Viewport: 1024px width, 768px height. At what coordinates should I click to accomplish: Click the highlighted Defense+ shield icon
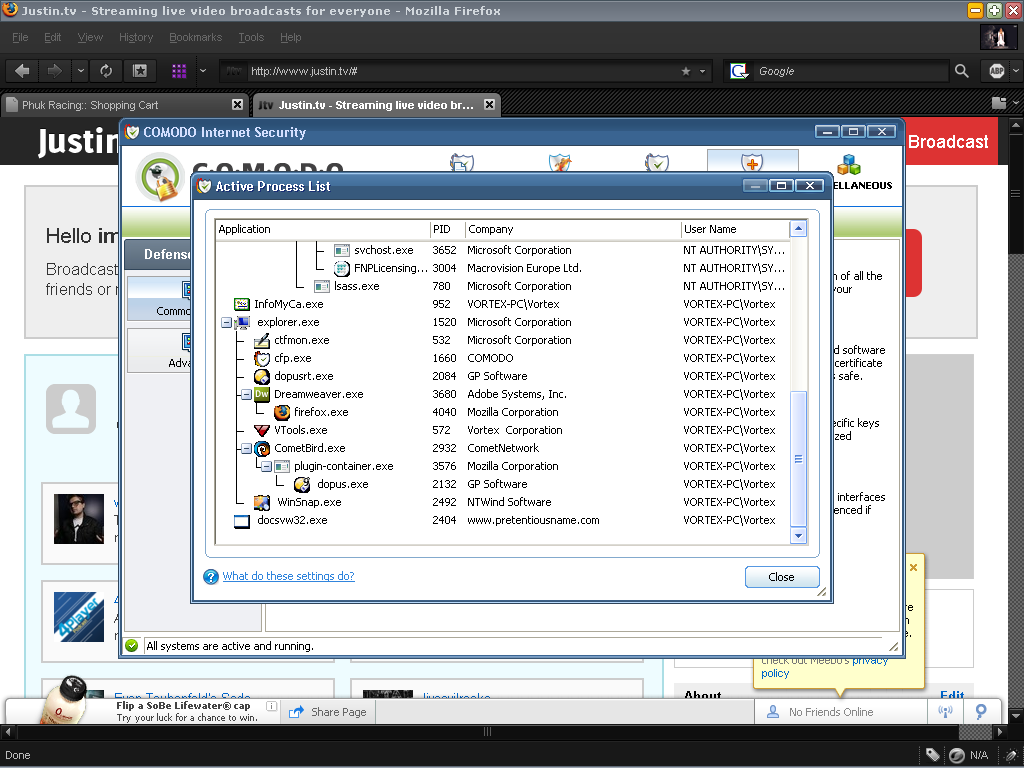752,162
